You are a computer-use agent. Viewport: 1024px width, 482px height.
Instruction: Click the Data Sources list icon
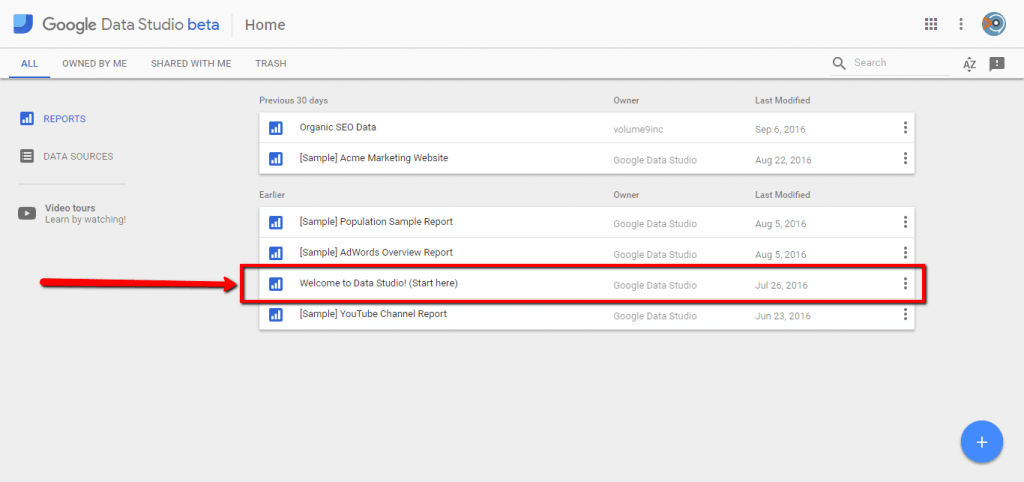tap(27, 156)
